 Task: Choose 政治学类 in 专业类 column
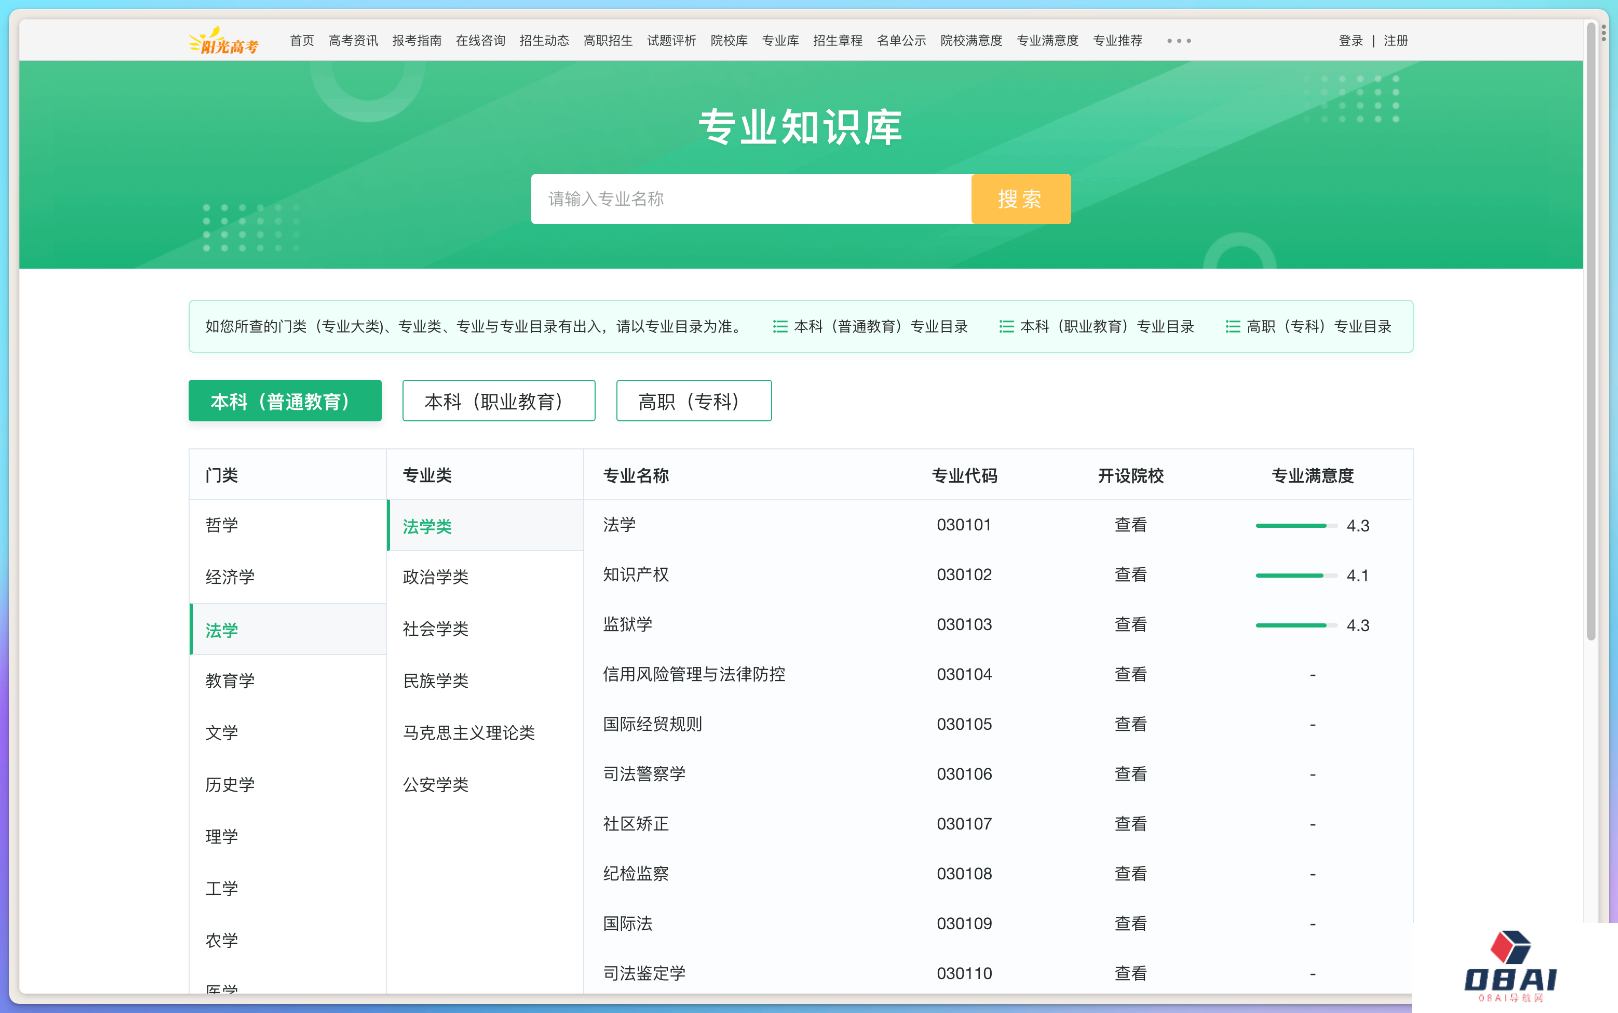click(485, 577)
